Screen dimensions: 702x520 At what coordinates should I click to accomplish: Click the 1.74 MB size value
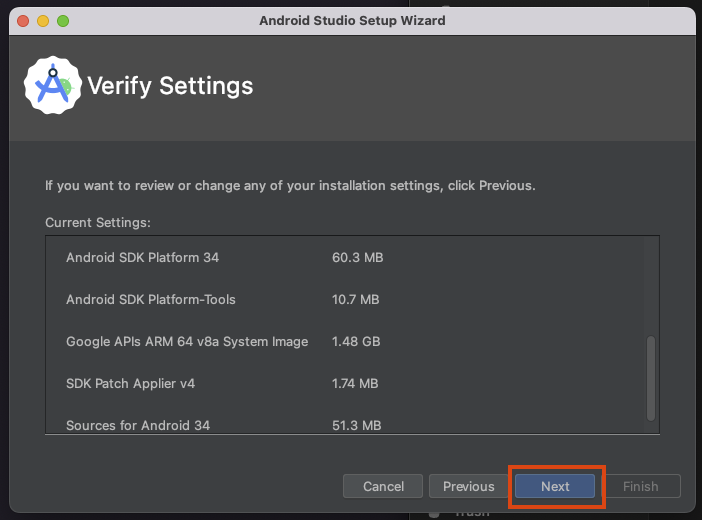pos(355,383)
